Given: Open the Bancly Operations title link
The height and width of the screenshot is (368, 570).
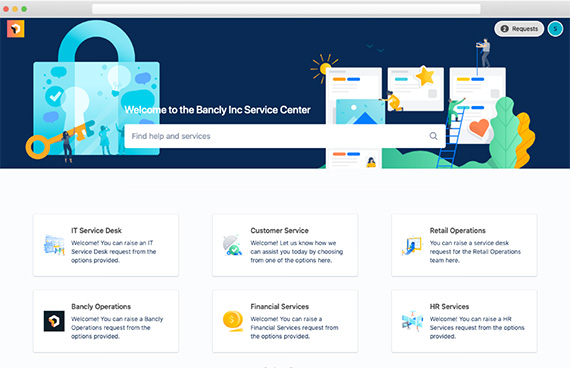Looking at the screenshot, I should click(x=101, y=307).
